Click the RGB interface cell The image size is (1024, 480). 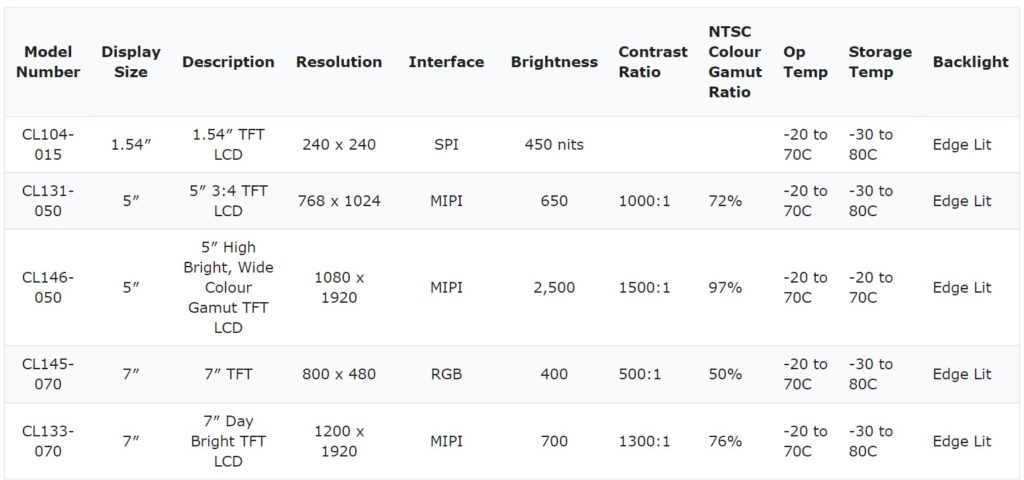446,374
